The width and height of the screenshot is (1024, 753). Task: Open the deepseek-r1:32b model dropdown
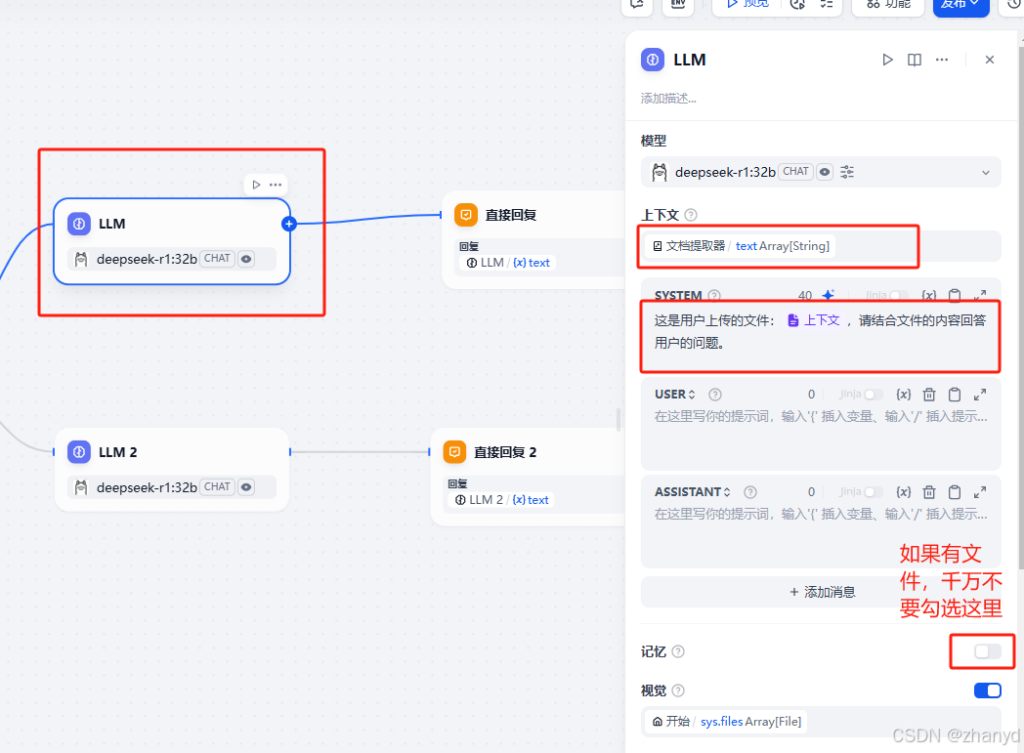tap(820, 172)
